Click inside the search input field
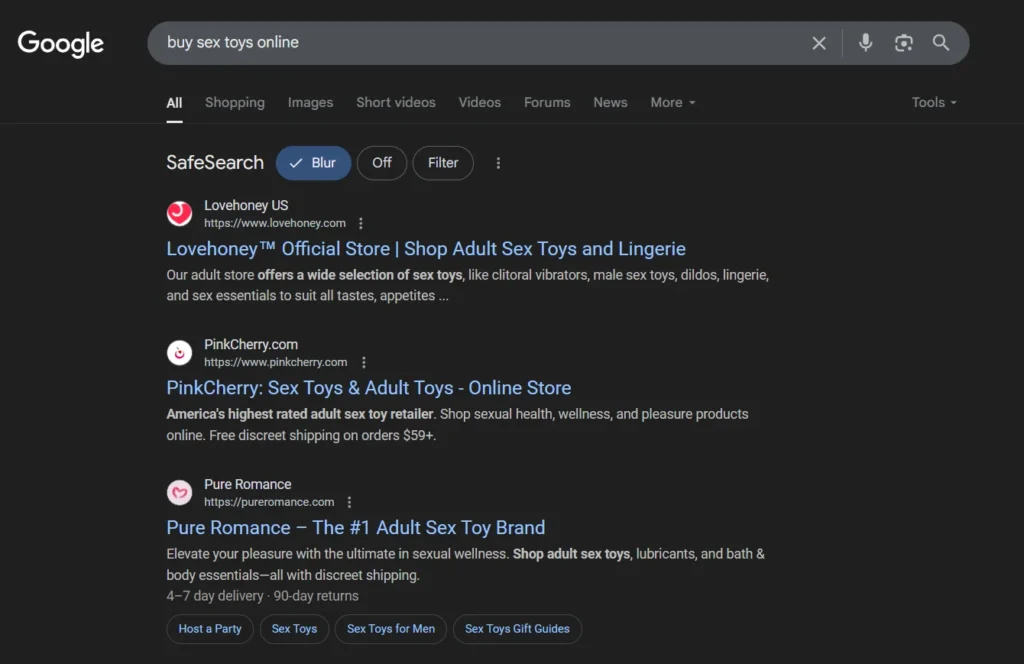 click(x=483, y=42)
